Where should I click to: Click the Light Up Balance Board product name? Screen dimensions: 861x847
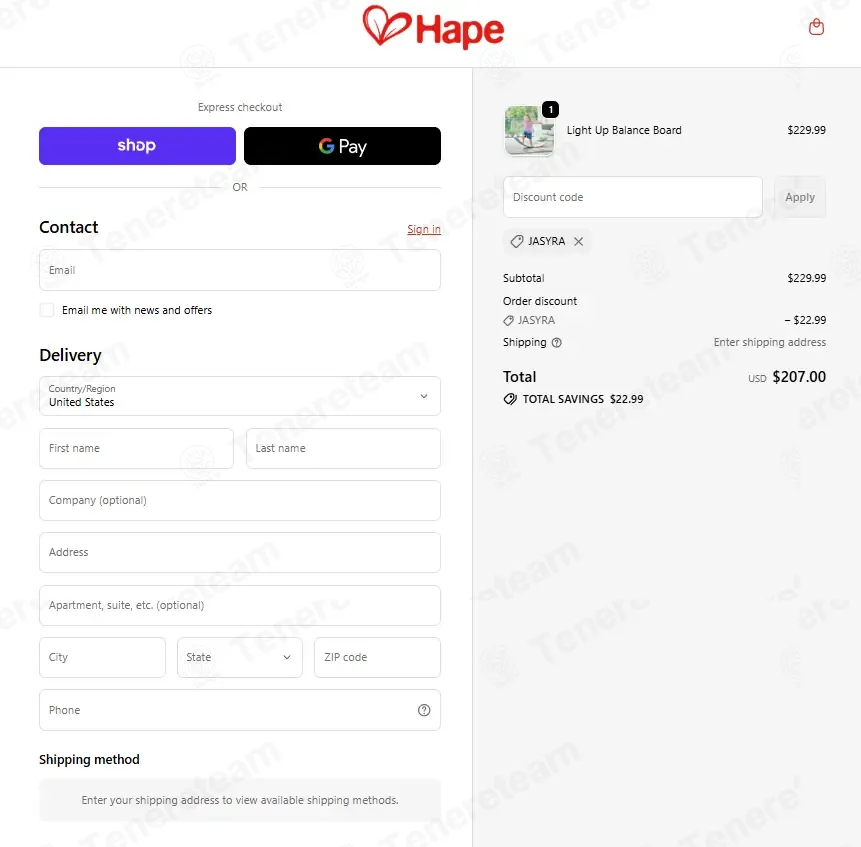tap(624, 130)
